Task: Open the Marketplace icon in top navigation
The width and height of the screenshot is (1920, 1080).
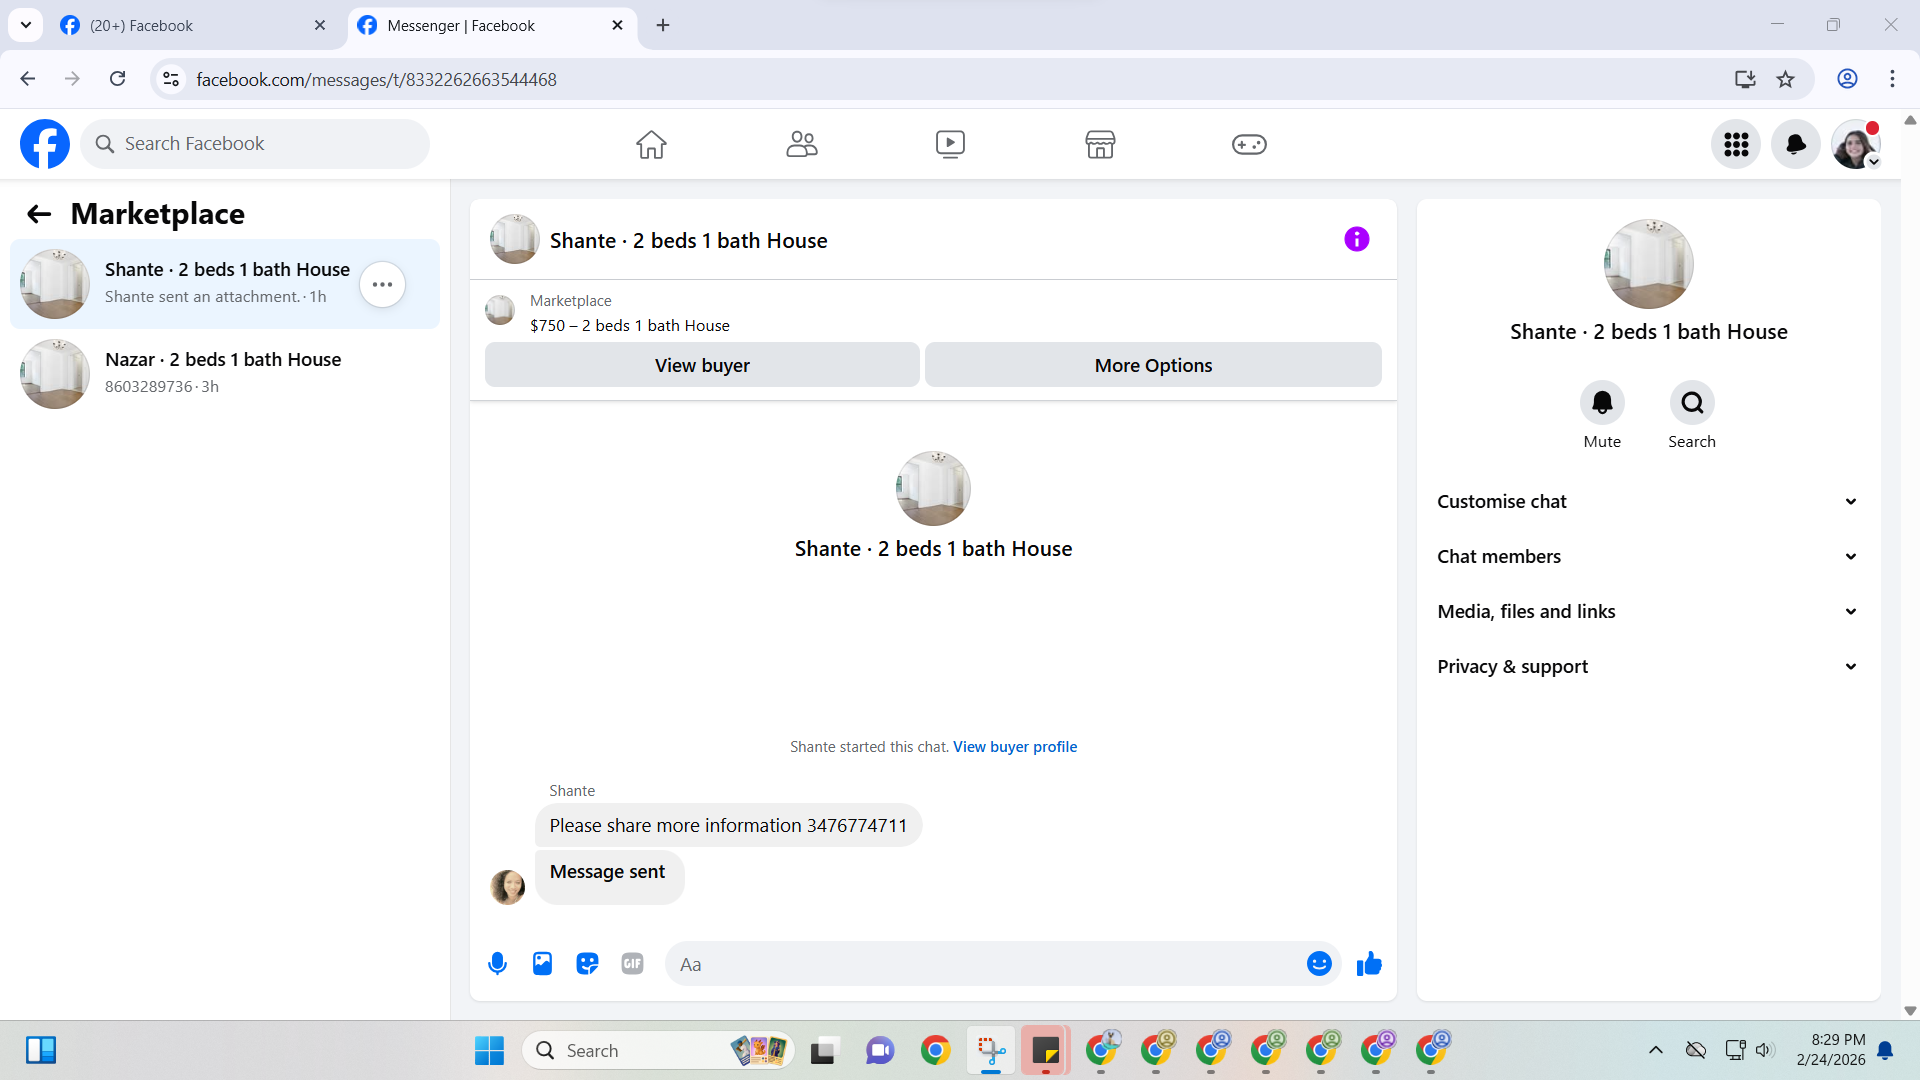Action: [1100, 144]
